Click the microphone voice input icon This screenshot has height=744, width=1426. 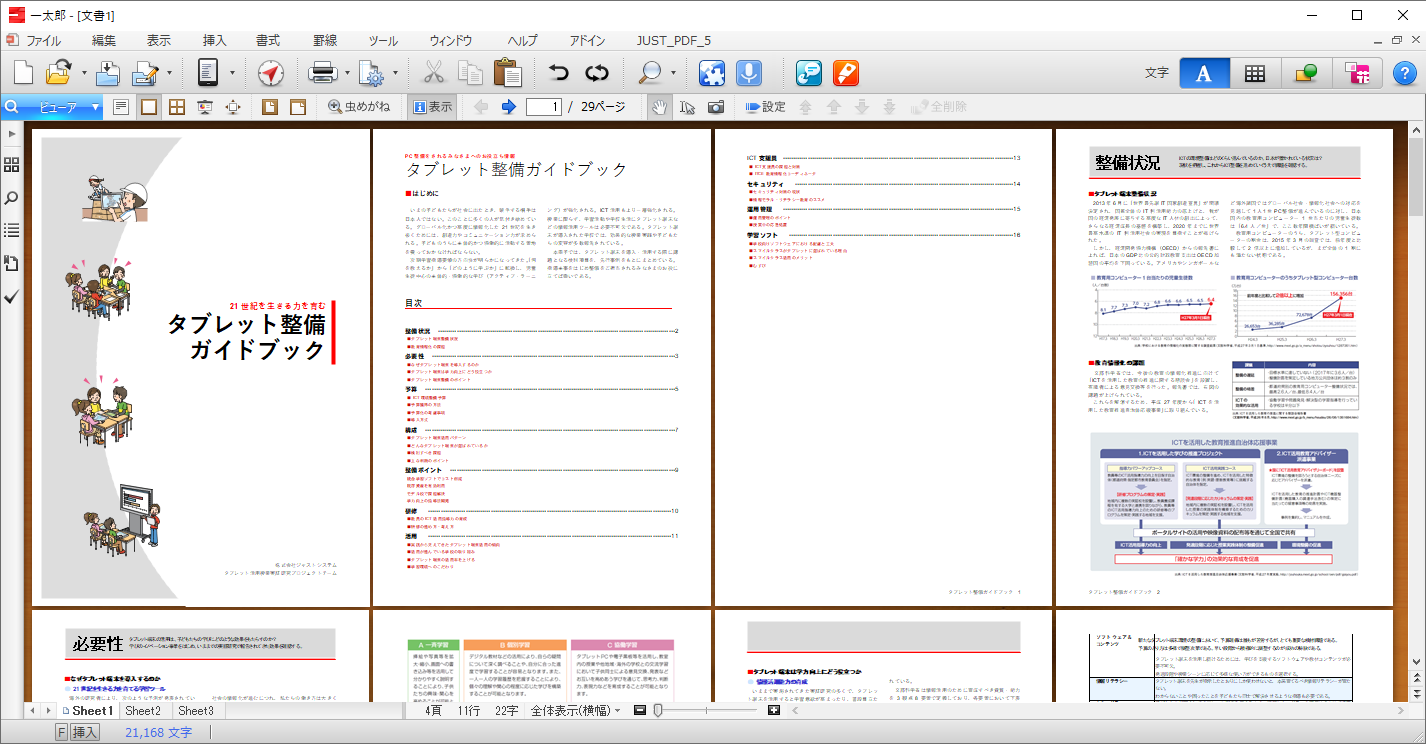coord(748,73)
